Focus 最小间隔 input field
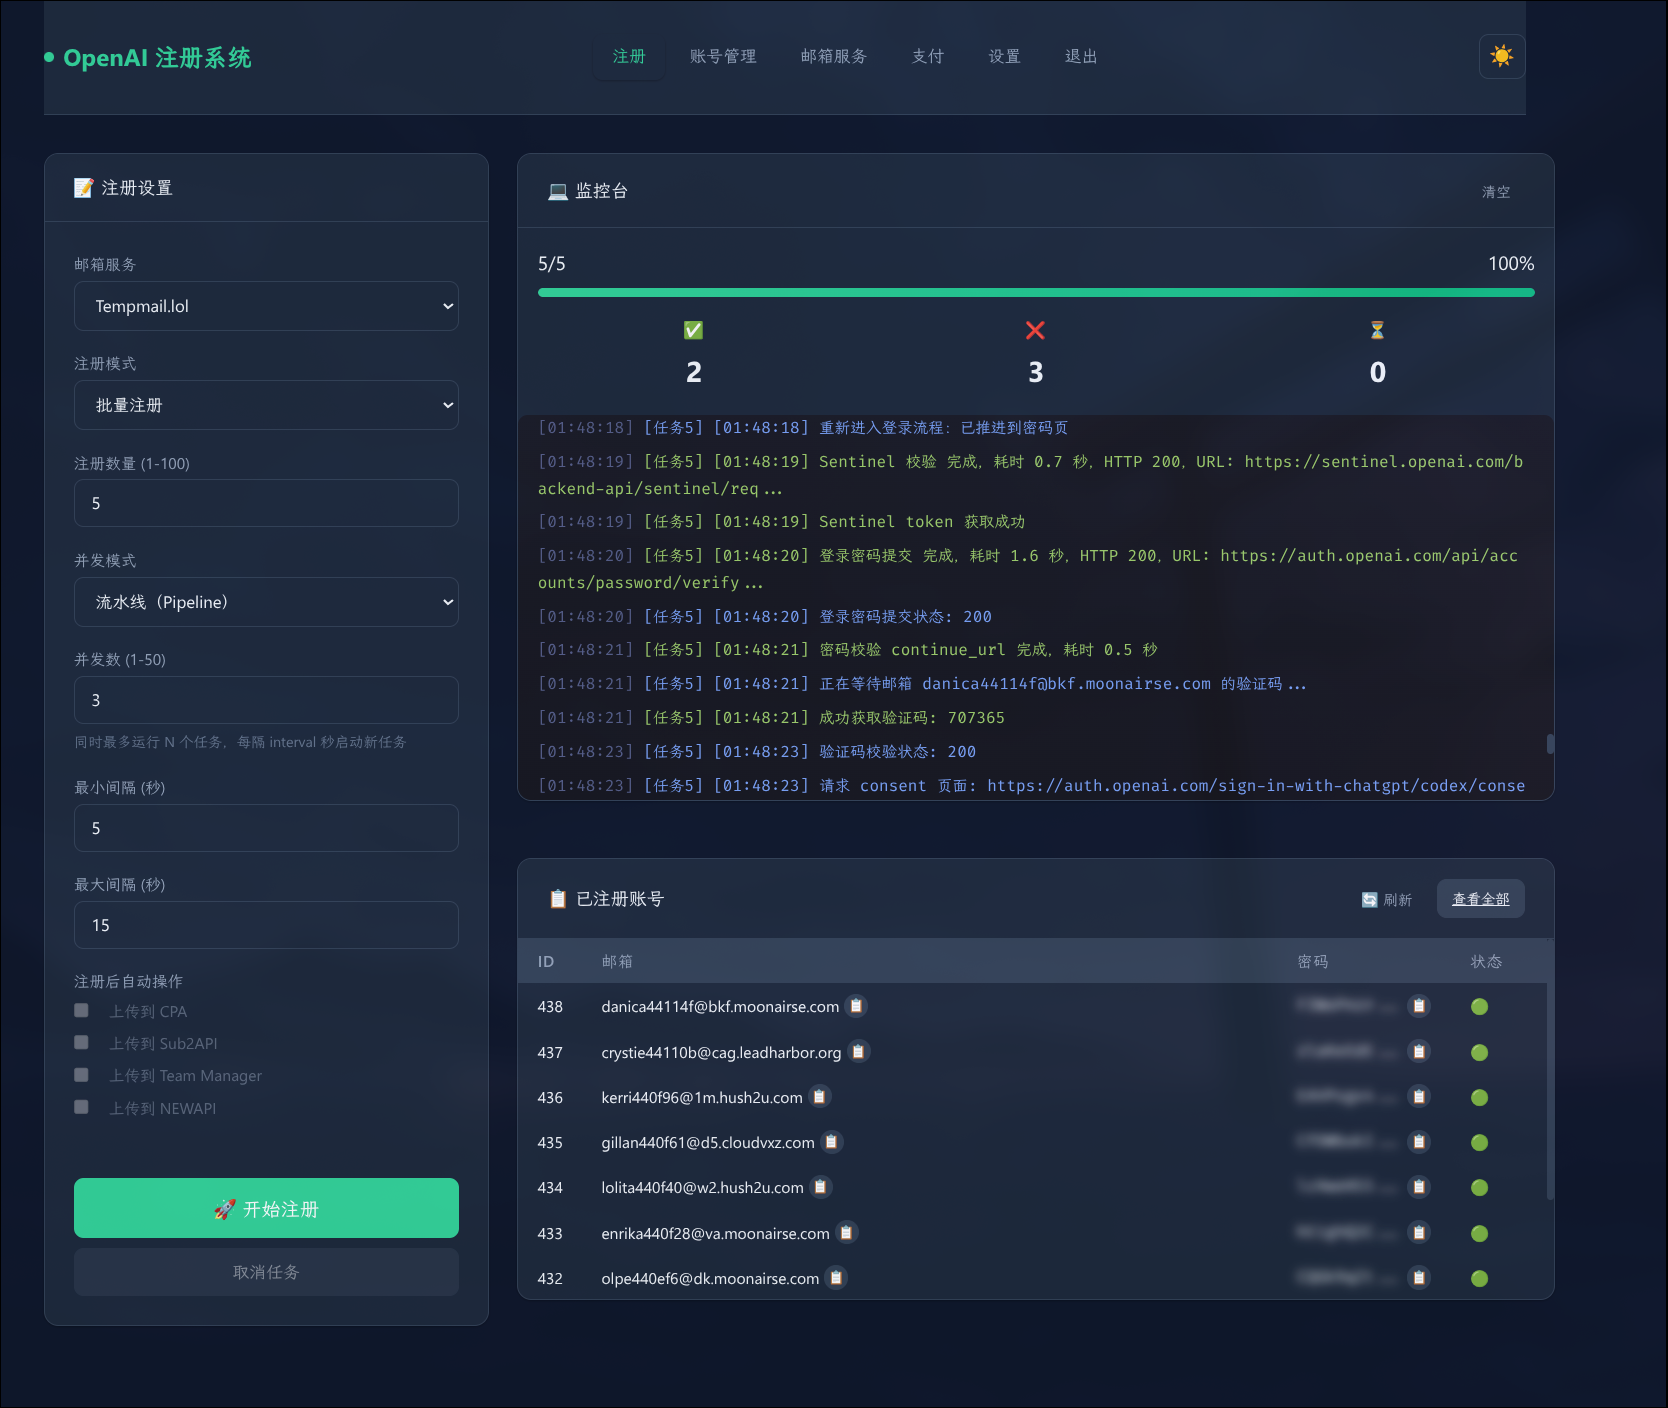1668x1408 pixels. pyautogui.click(x=266, y=828)
